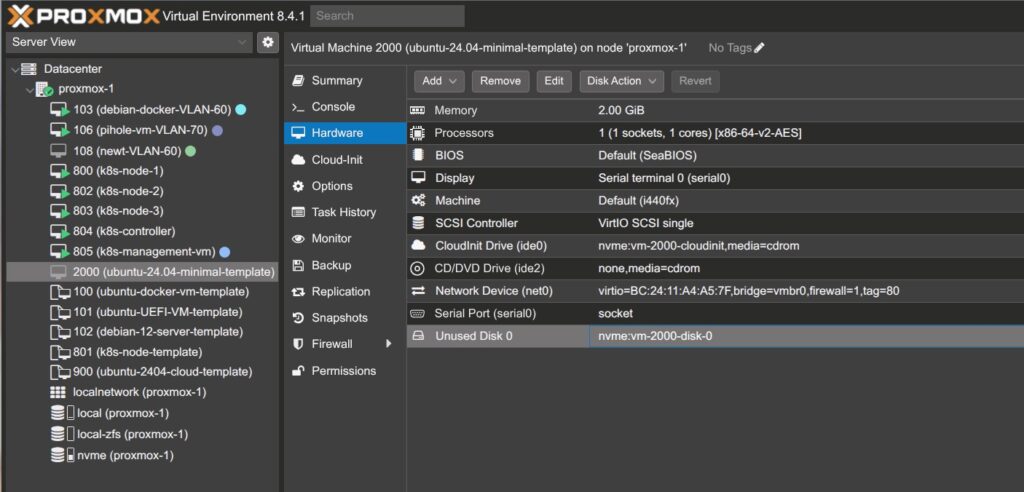This screenshot has height=492, width=1024.
Task: Click the Edit button
Action: coord(554,81)
